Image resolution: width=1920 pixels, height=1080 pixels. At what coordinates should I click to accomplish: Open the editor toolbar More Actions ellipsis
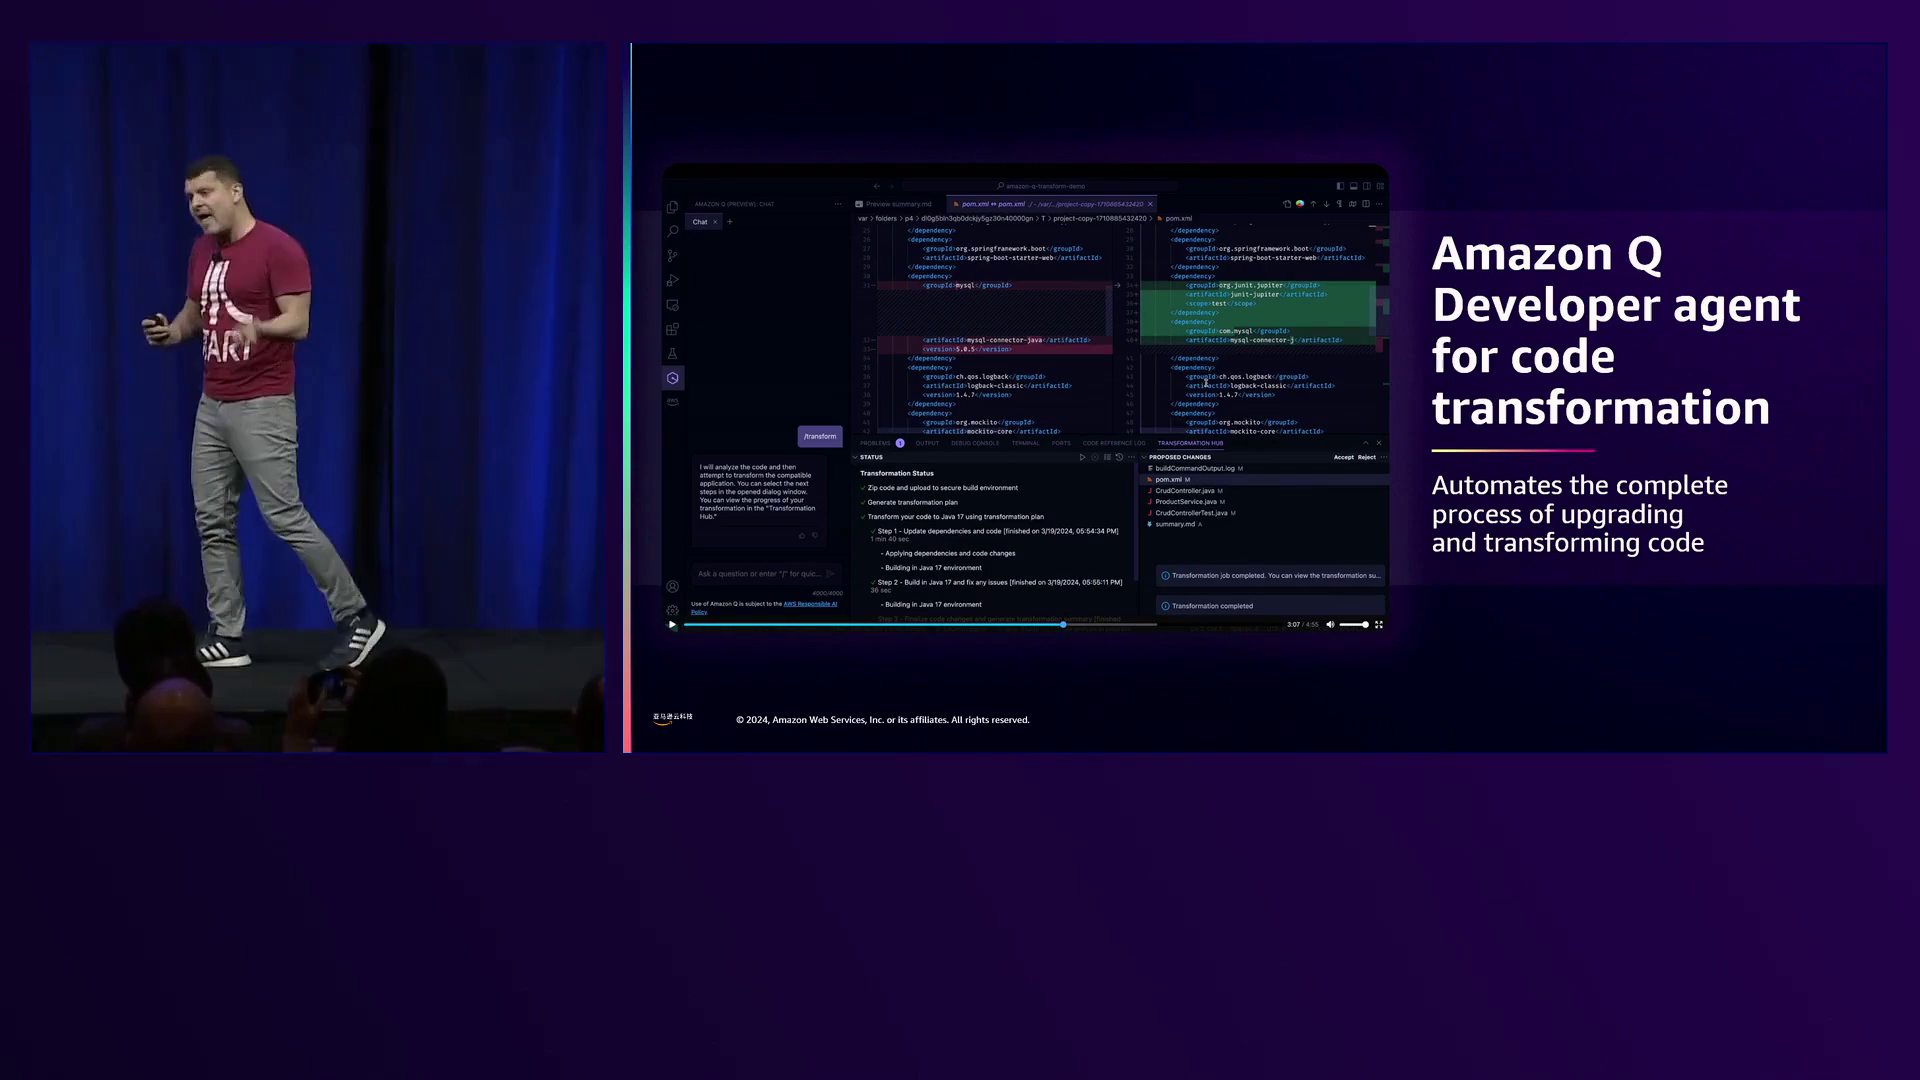click(x=1379, y=204)
